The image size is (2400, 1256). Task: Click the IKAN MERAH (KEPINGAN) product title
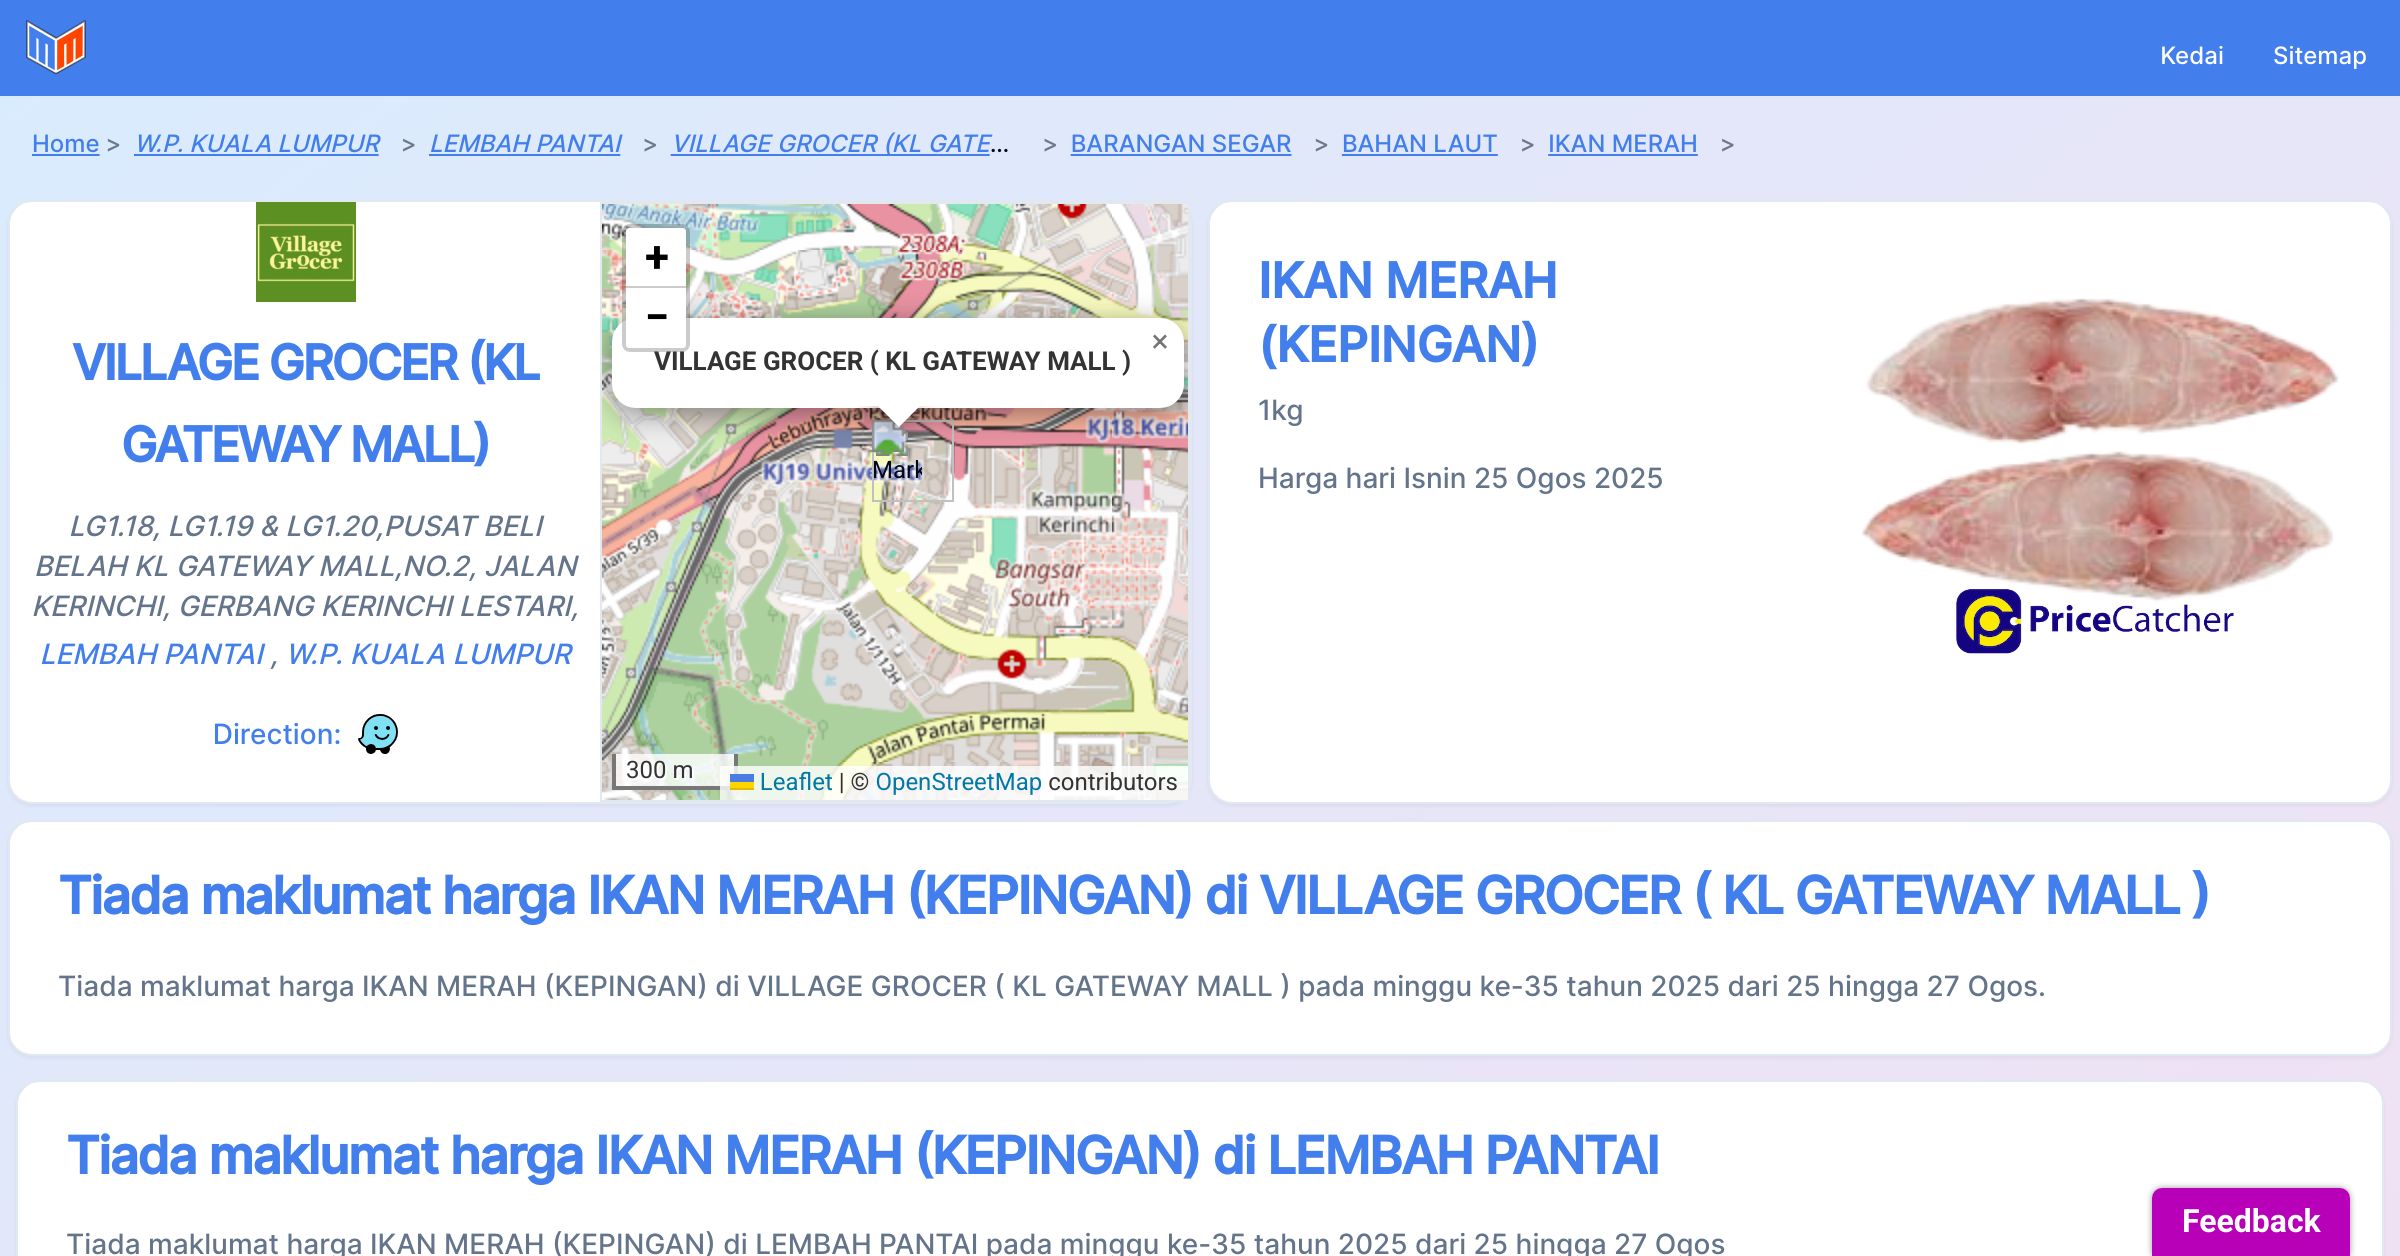(x=1407, y=312)
